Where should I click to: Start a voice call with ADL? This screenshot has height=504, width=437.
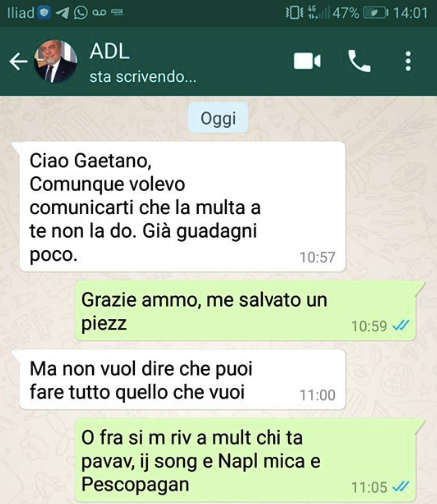[x=359, y=61]
